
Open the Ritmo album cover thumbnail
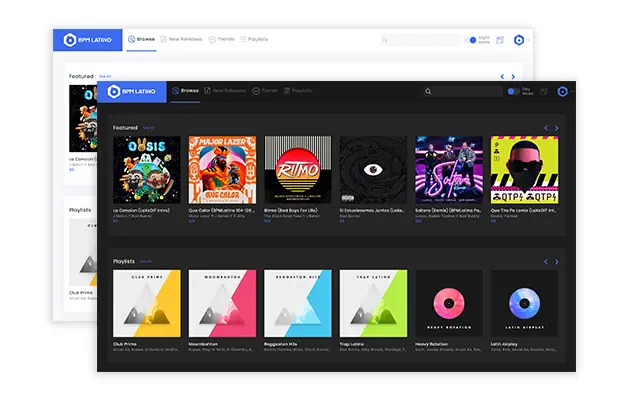pos(297,170)
